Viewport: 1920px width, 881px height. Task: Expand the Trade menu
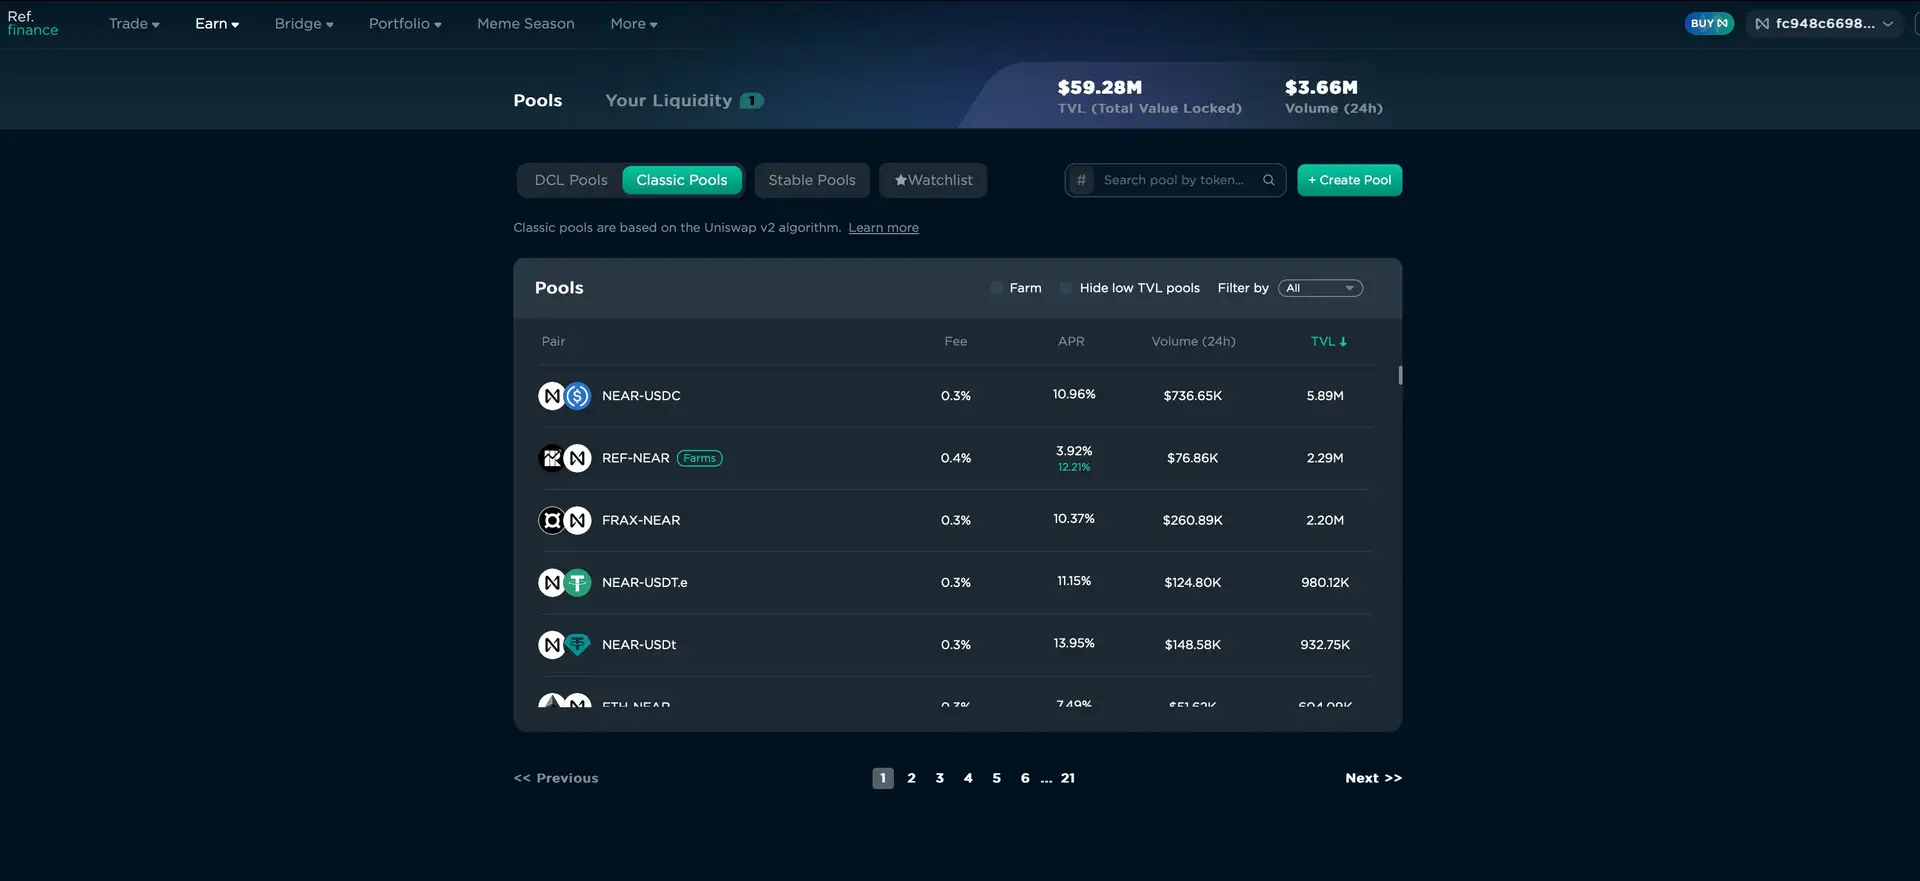134,23
